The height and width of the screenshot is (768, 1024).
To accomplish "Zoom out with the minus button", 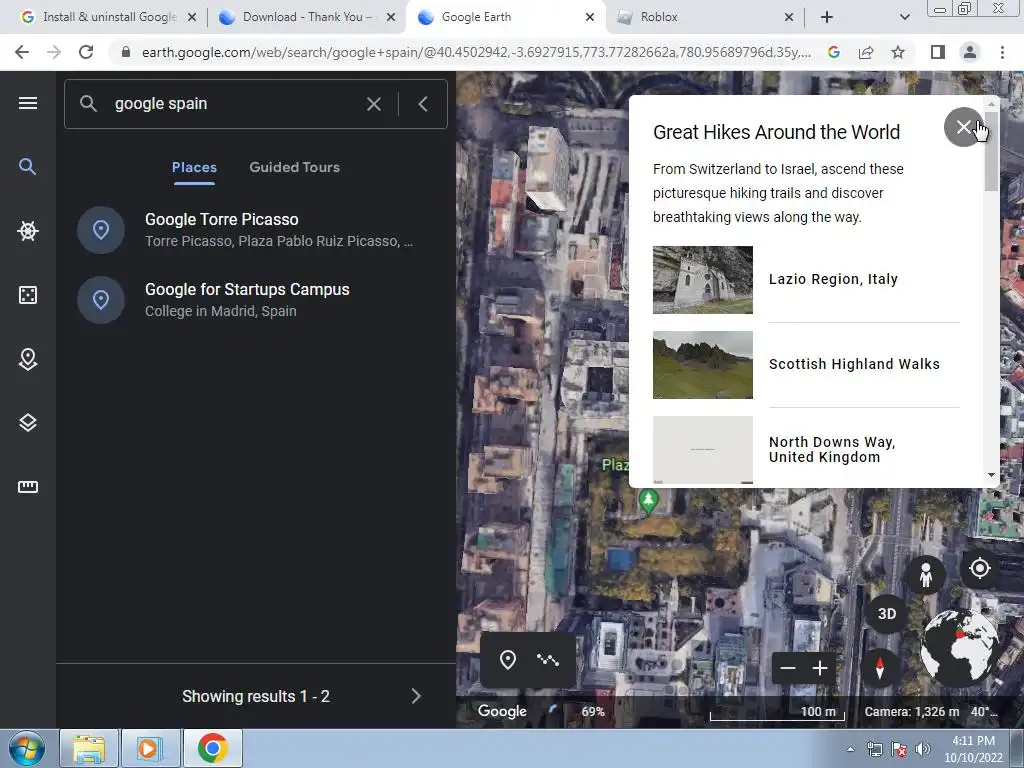I will point(788,668).
